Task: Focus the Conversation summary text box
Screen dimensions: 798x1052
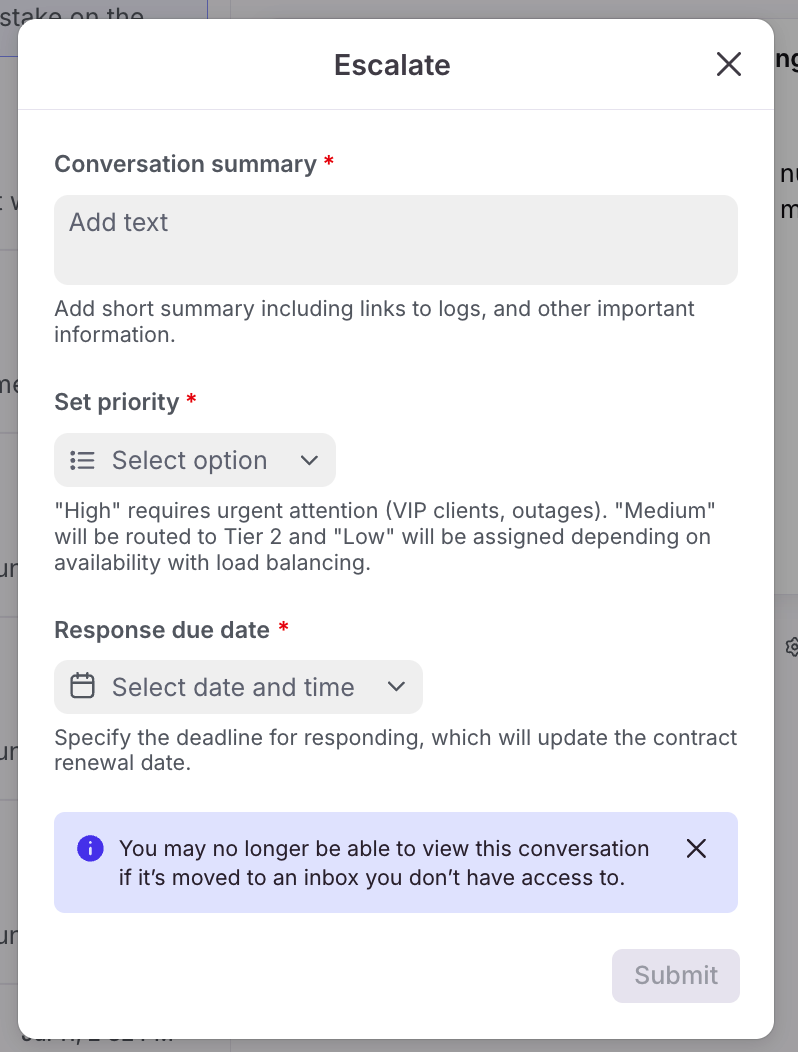Action: (396, 240)
